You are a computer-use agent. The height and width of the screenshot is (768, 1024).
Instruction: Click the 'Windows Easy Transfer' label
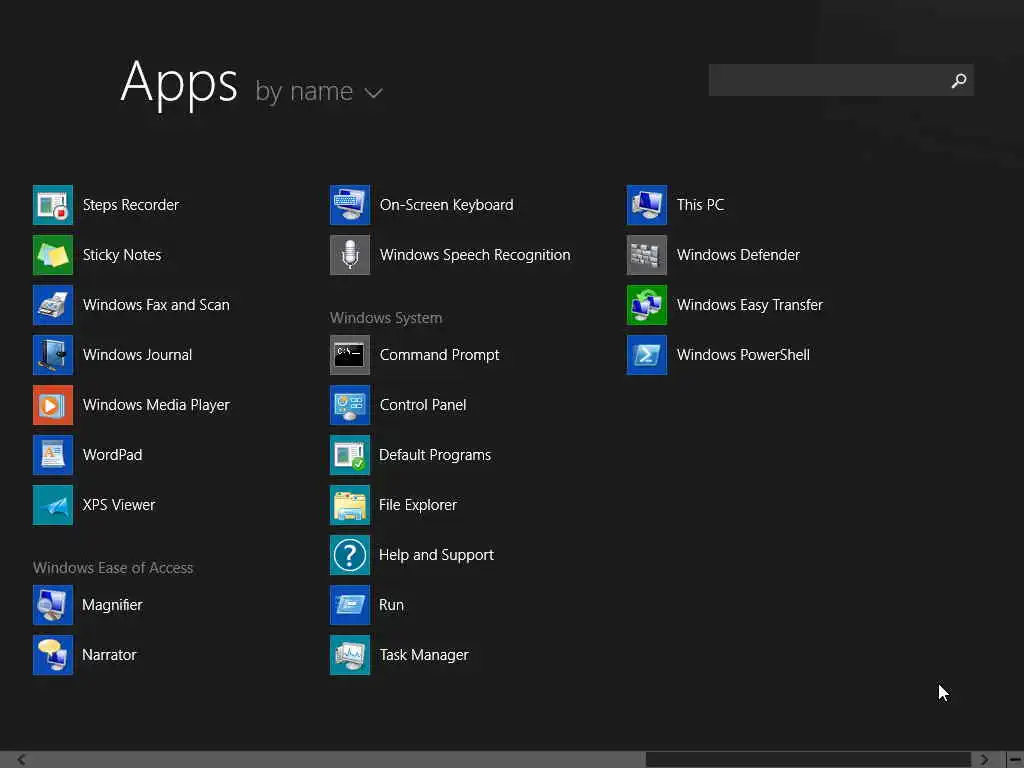pyautogui.click(x=750, y=305)
